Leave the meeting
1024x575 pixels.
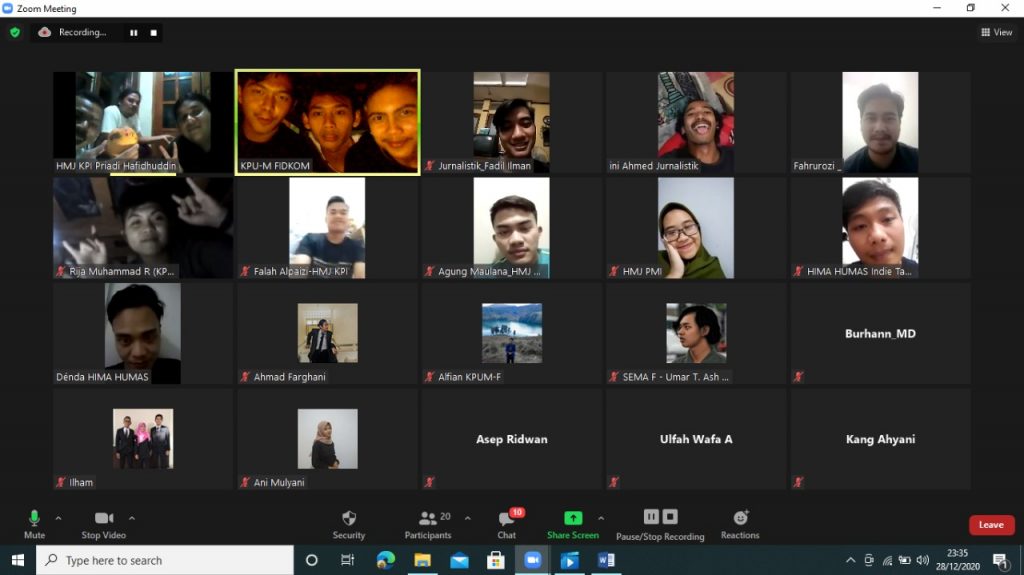click(x=991, y=525)
